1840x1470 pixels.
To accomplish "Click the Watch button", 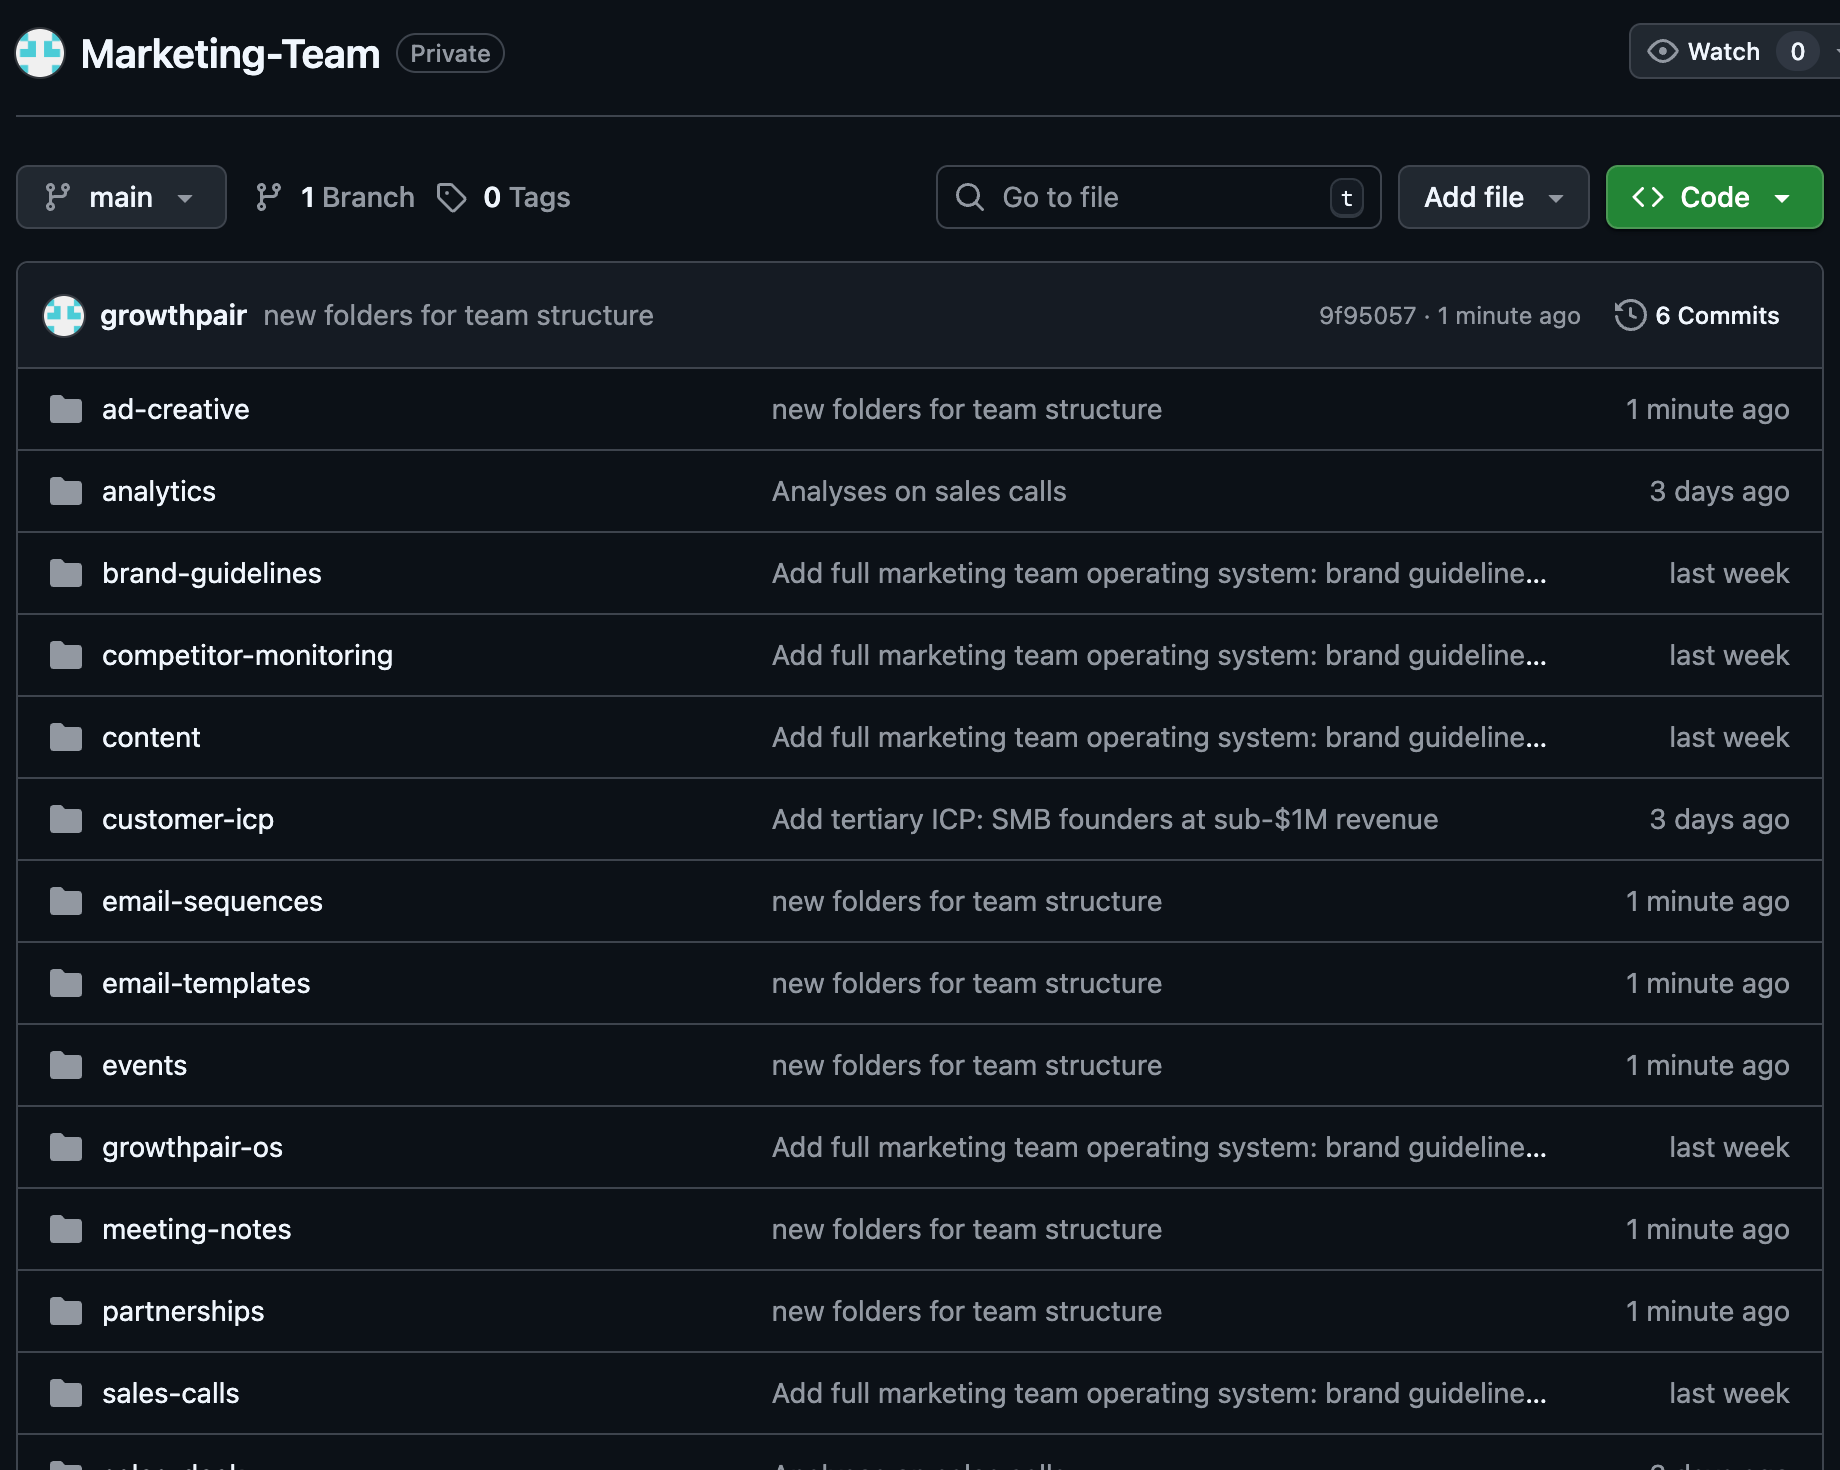I will [1734, 51].
